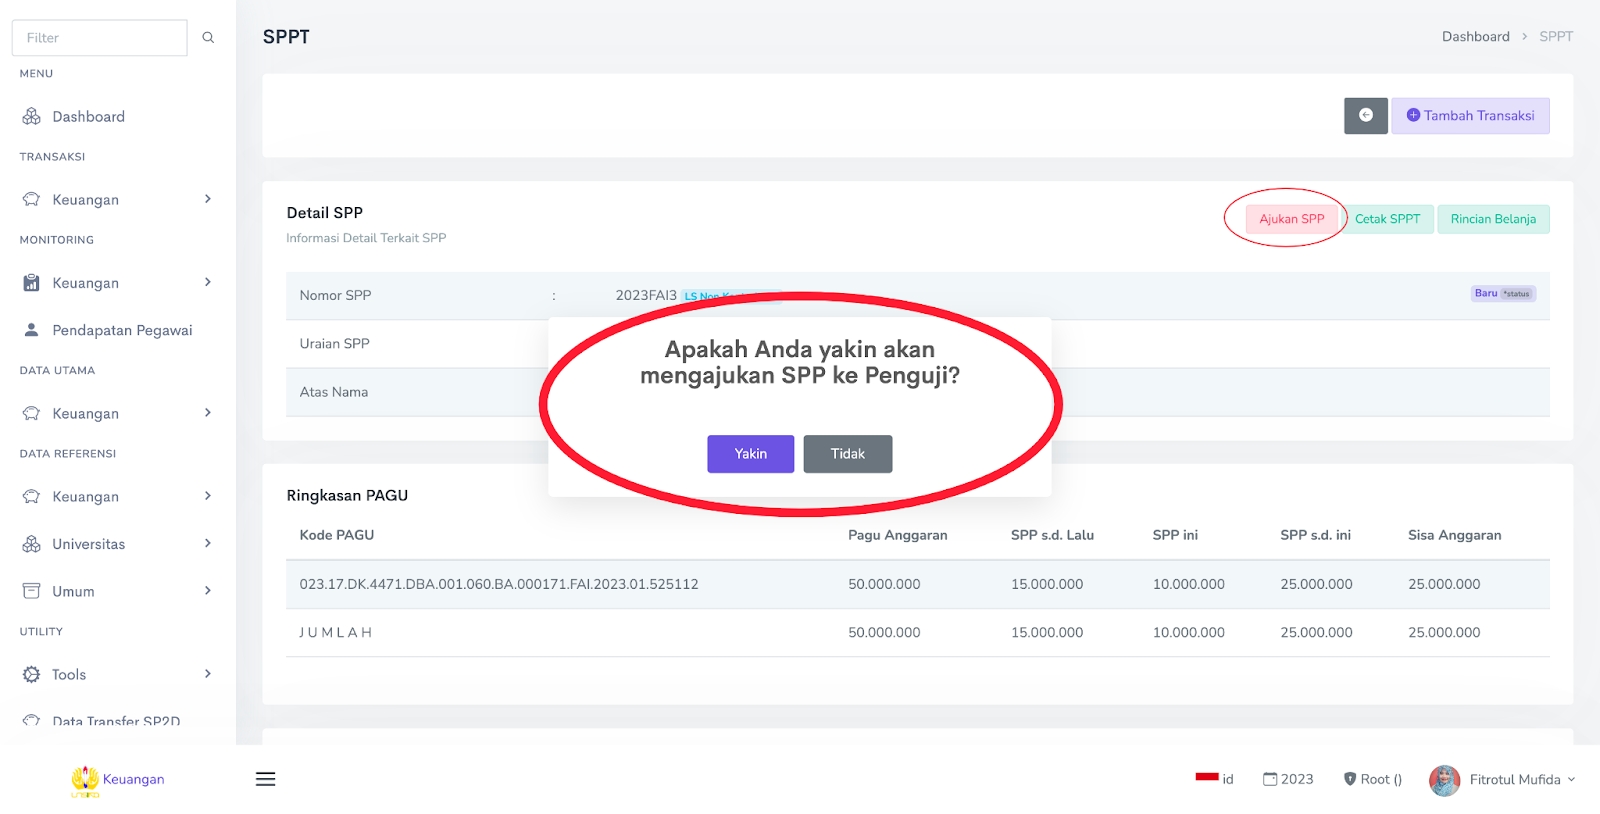Screen dimensions: 1600x814
Task: Click Tambah Transaksi button
Action: [x=1470, y=116]
